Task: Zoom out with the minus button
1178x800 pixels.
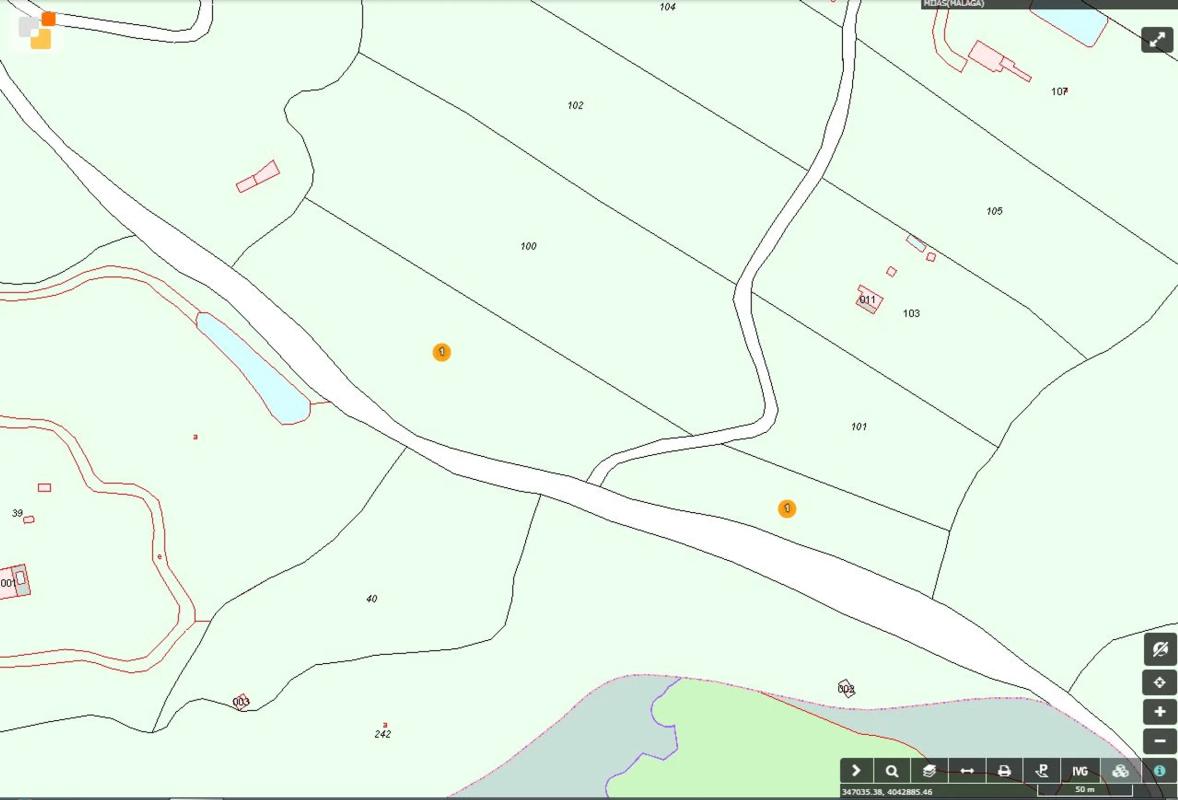Action: (1159, 742)
